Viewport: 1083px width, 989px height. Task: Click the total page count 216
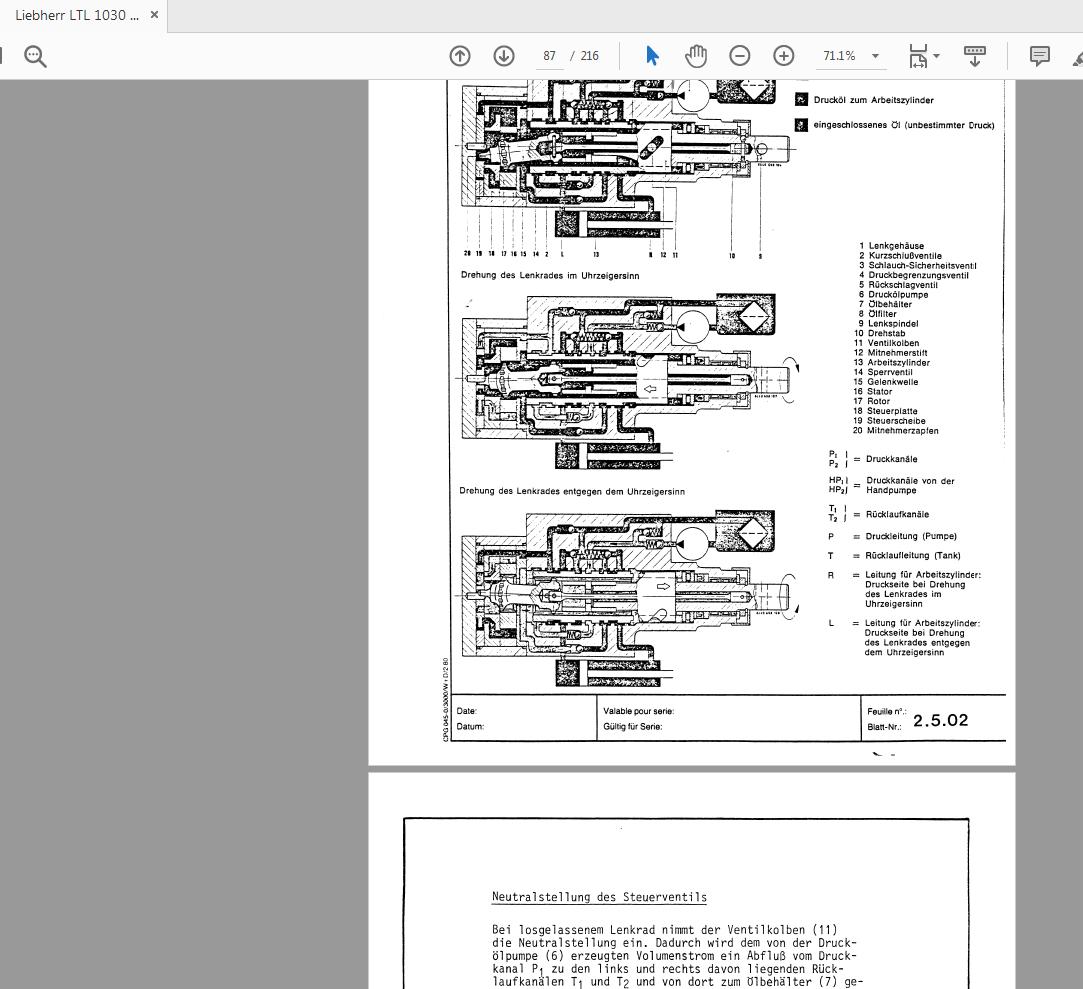pos(589,56)
